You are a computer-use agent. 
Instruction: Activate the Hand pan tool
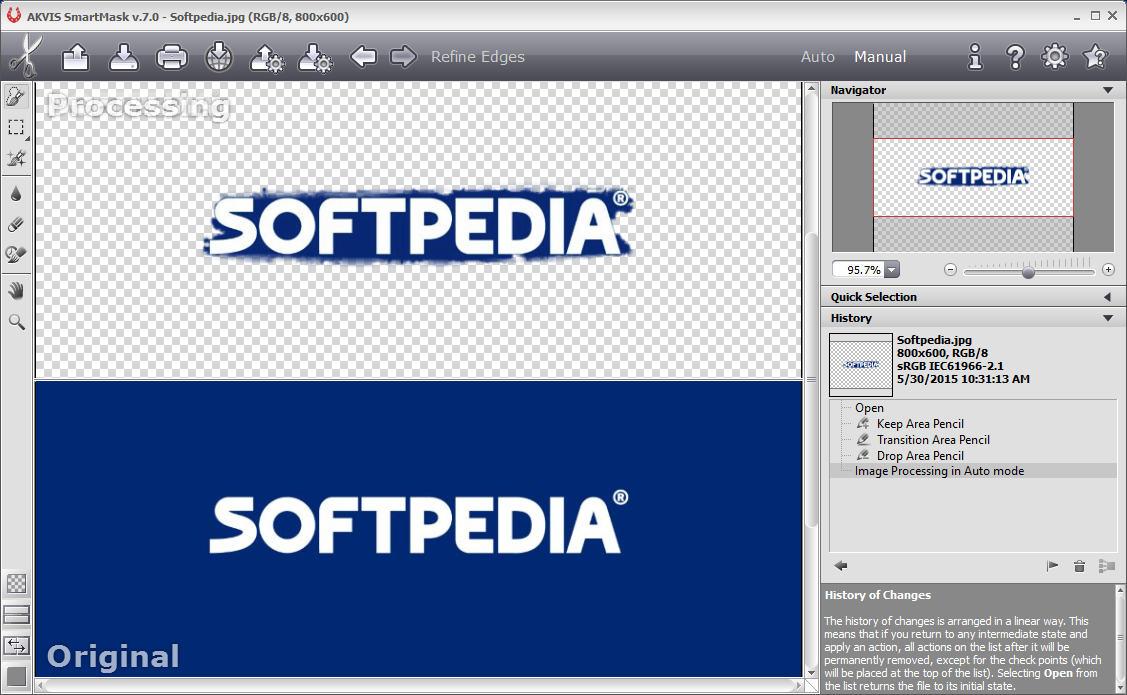[x=16, y=290]
